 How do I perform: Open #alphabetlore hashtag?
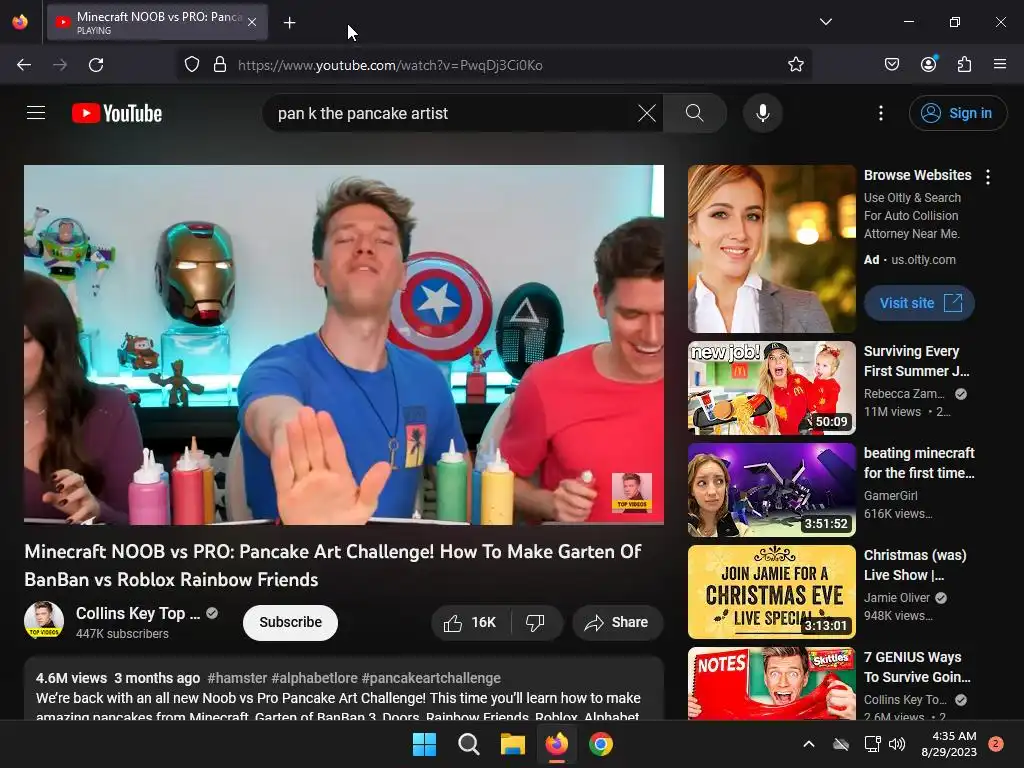tap(314, 678)
